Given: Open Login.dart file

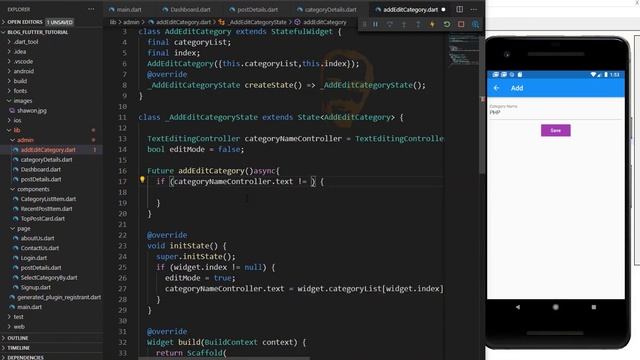Looking at the screenshot, I should 33,258.
